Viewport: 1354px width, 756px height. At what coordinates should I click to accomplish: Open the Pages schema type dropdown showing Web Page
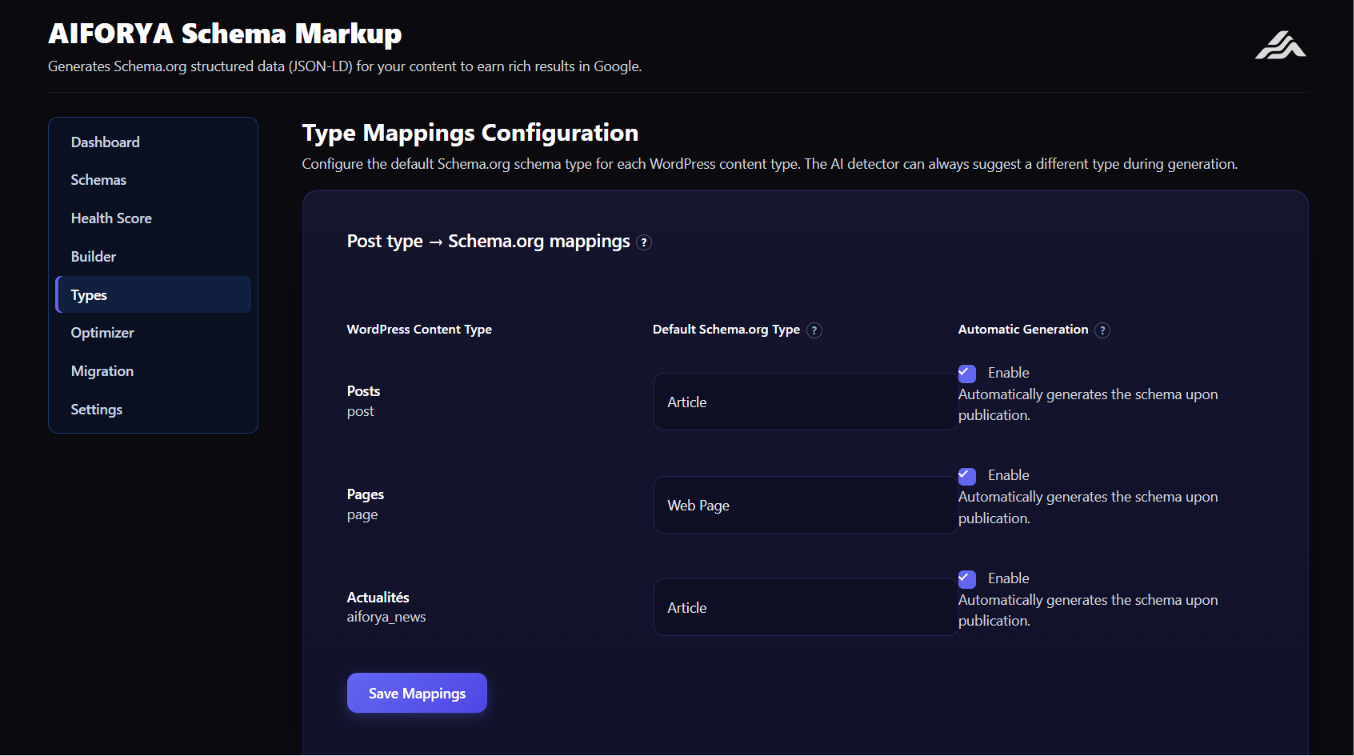click(805, 505)
